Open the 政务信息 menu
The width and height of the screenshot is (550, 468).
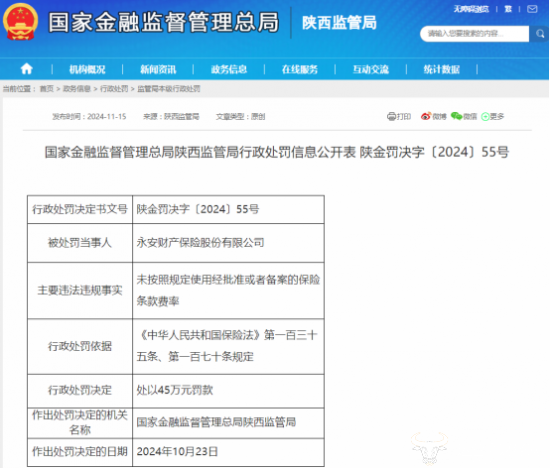coord(229,69)
